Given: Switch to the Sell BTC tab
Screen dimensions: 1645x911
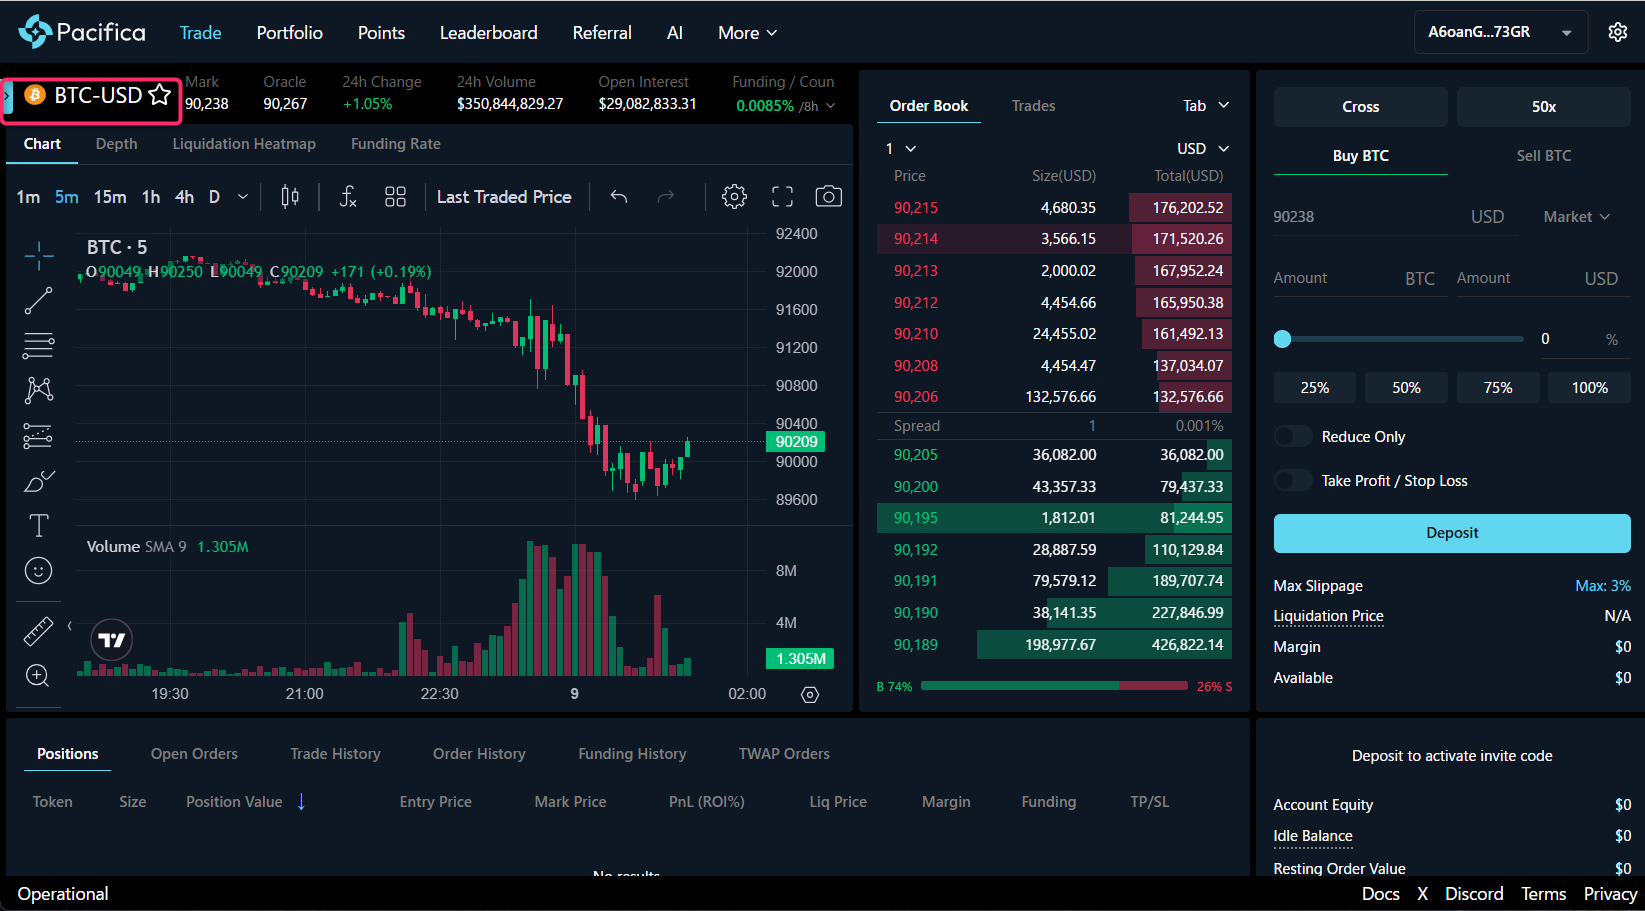Looking at the screenshot, I should tap(1543, 156).
